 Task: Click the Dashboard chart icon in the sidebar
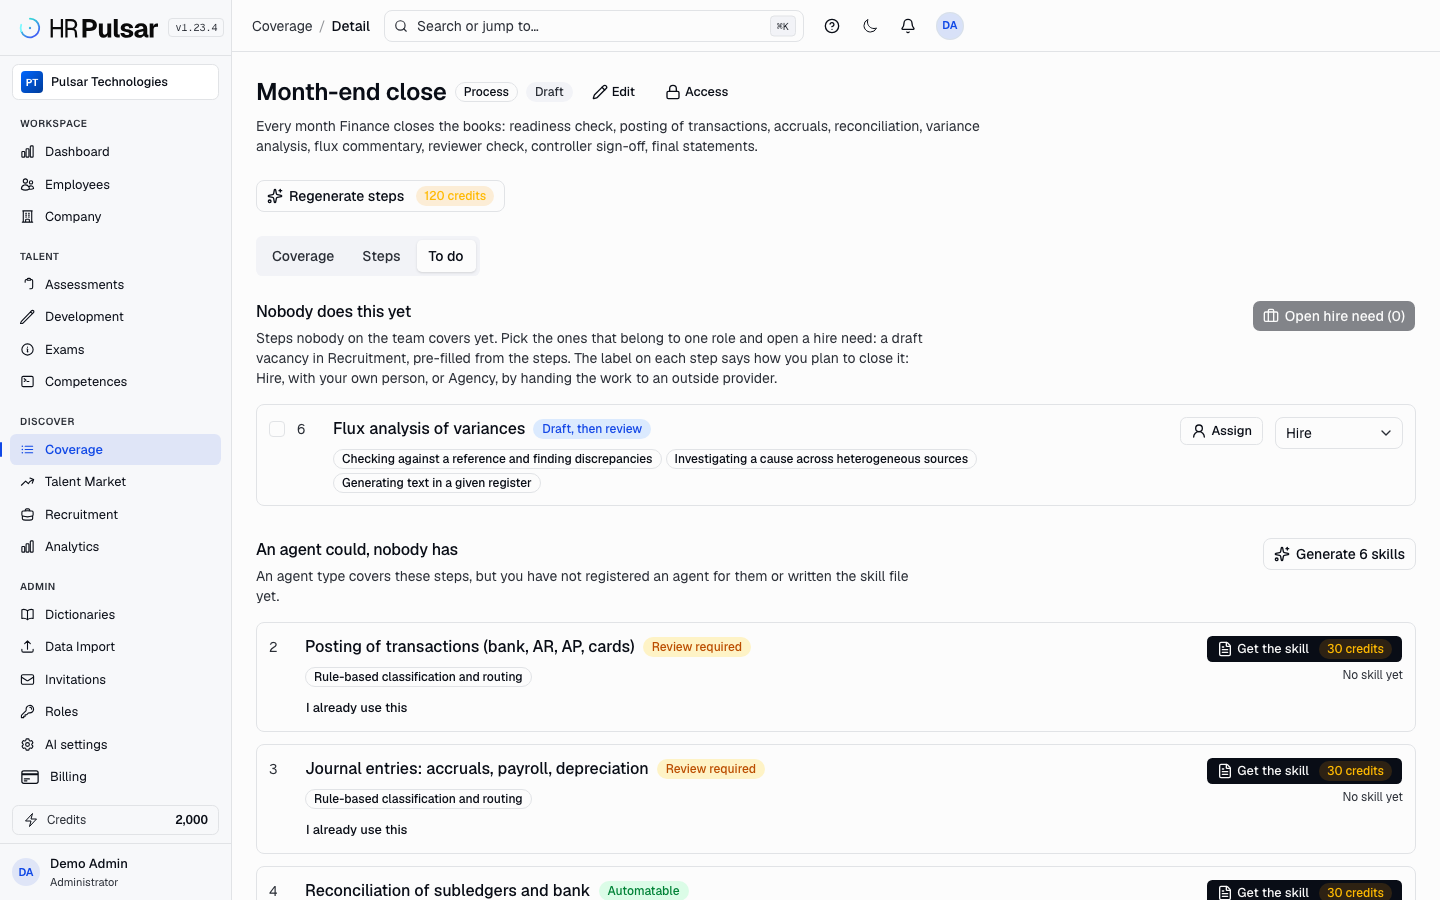[x=28, y=152]
